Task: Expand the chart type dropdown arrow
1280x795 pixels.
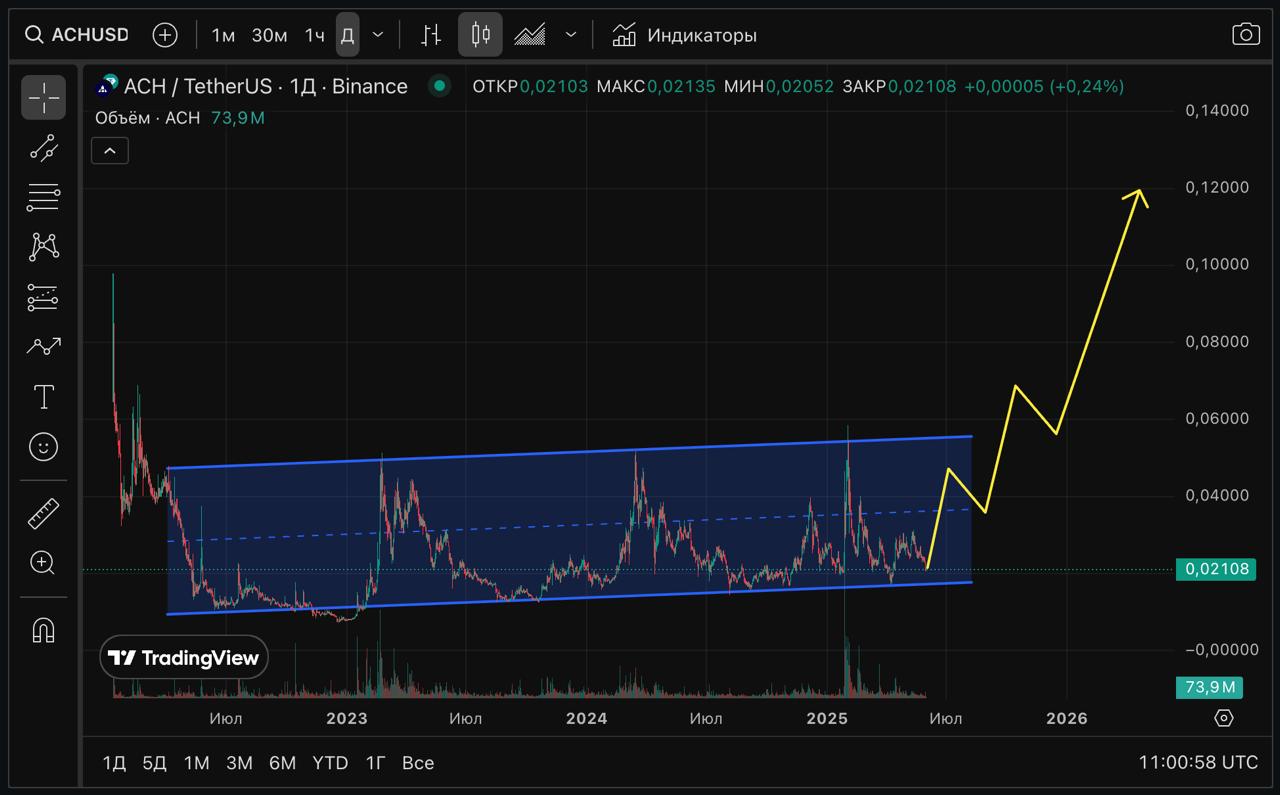Action: click(x=571, y=35)
